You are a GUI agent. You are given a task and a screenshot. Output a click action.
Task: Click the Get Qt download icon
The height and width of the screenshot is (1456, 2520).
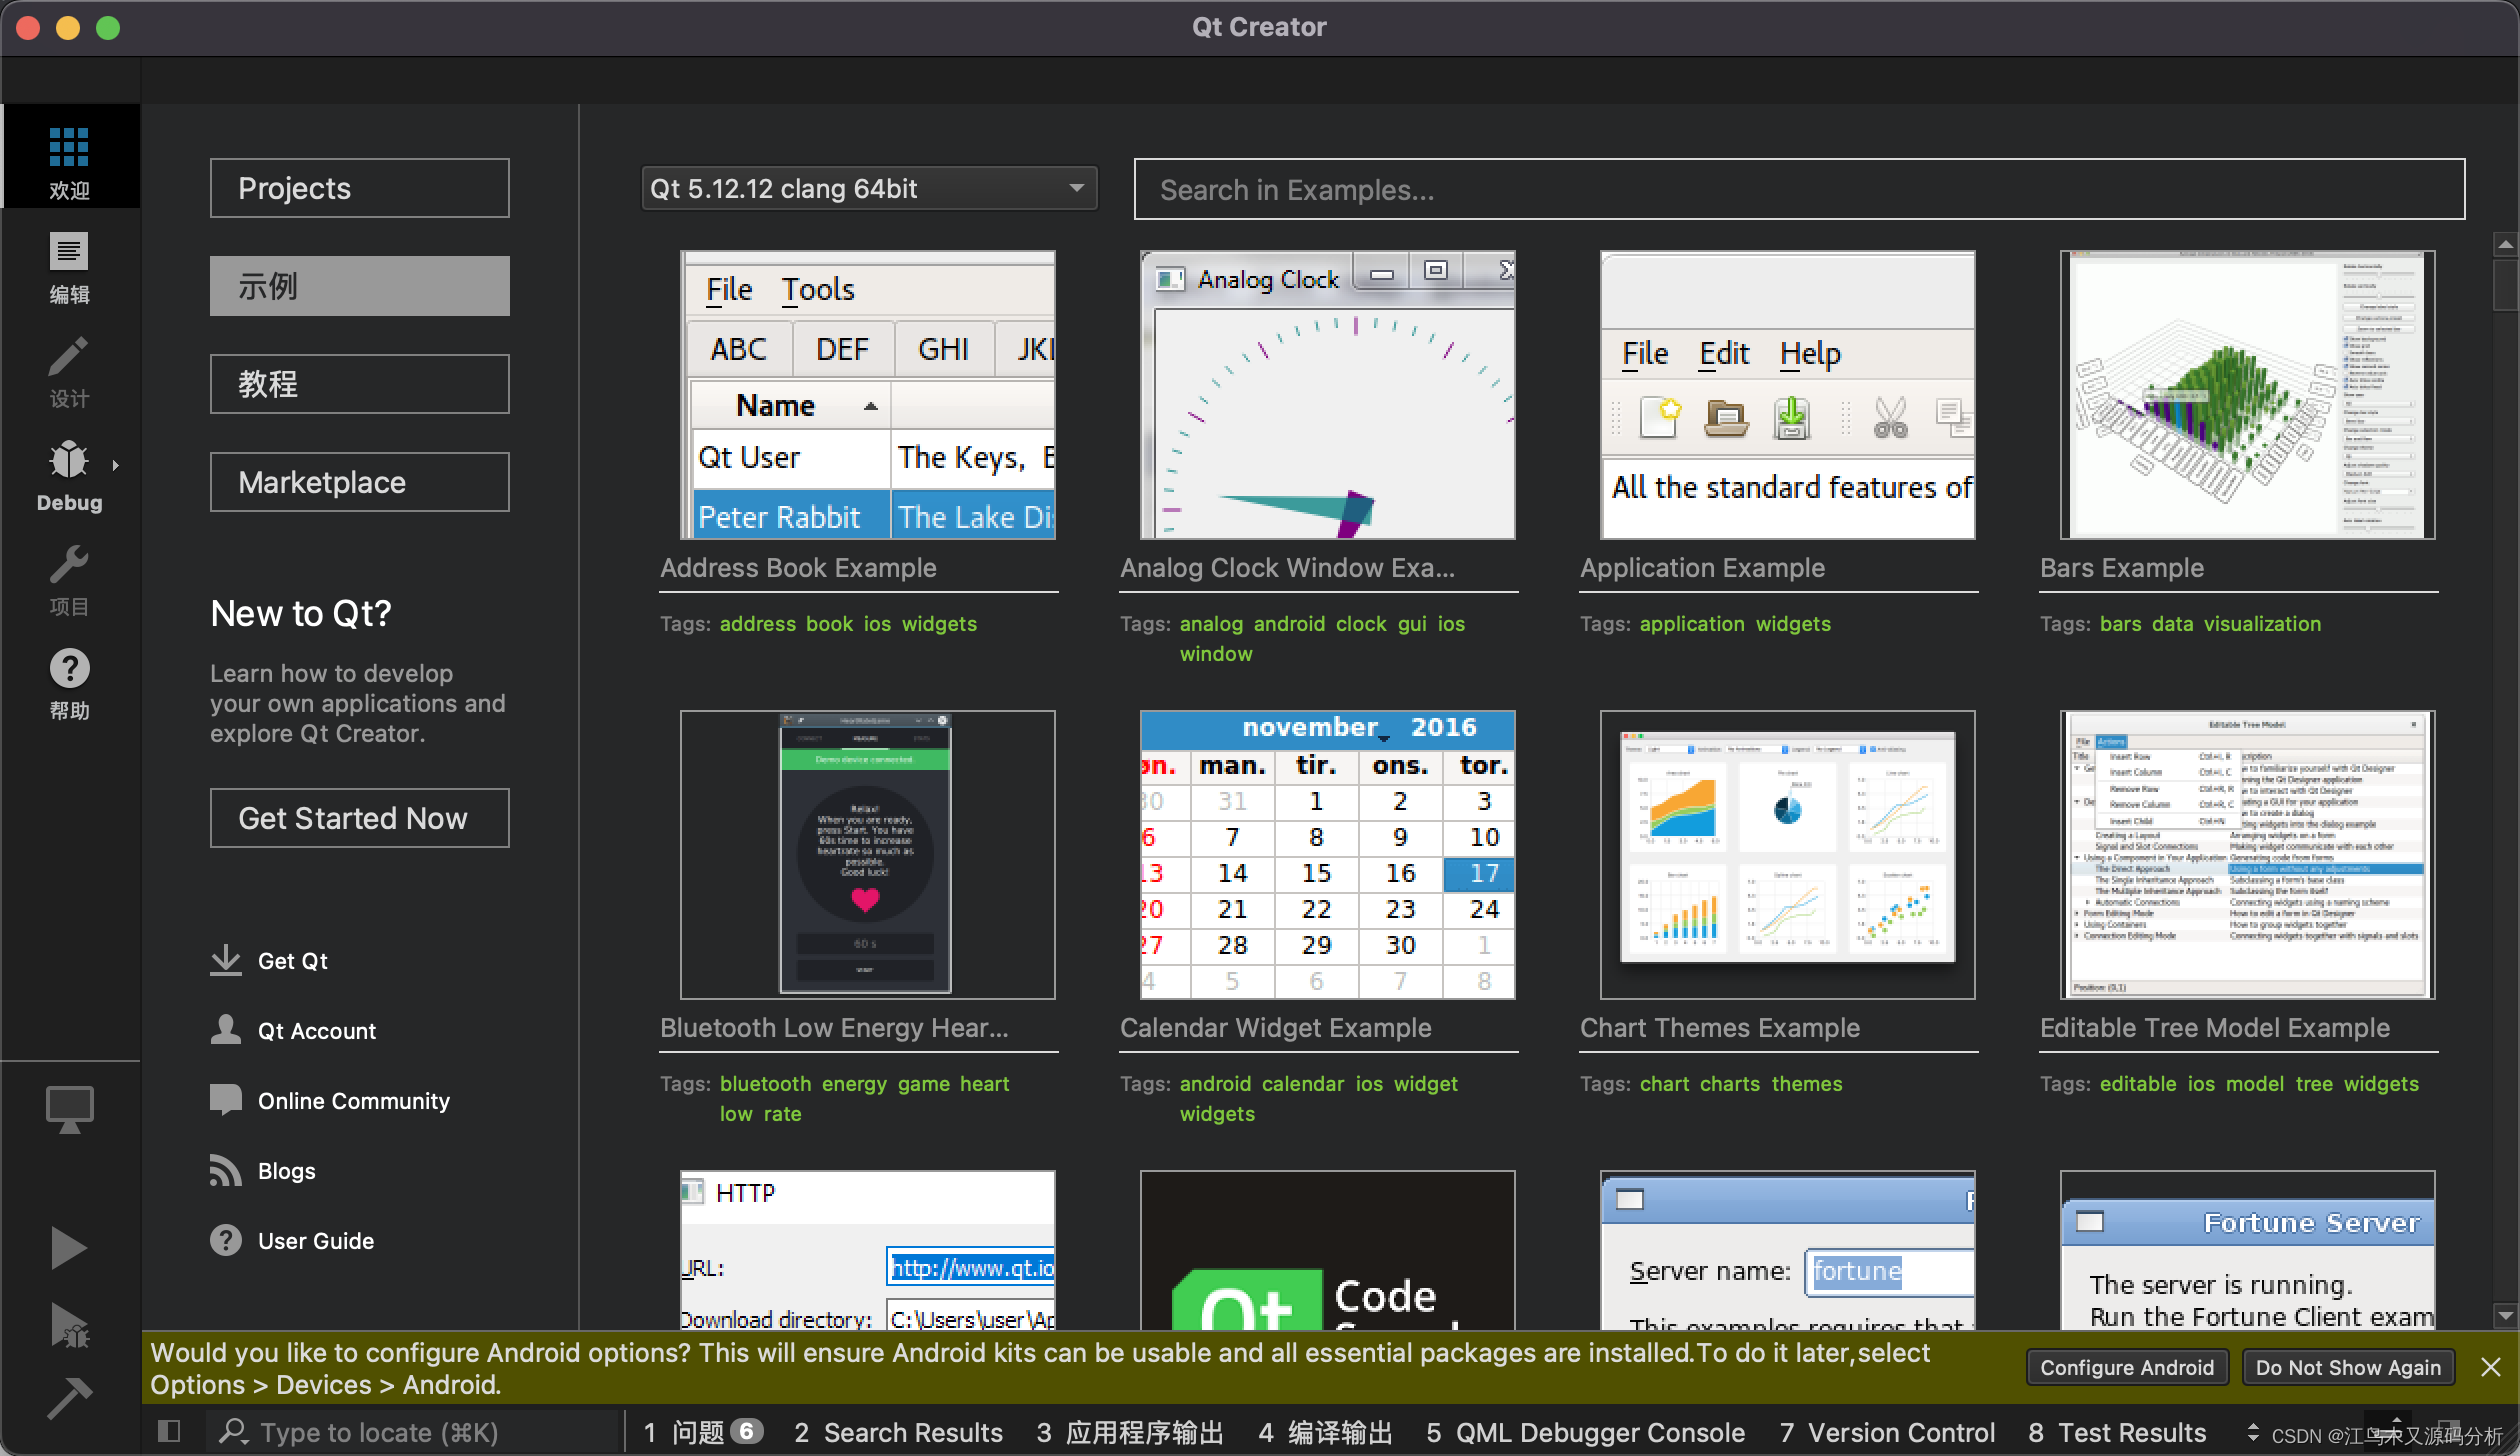click(226, 960)
